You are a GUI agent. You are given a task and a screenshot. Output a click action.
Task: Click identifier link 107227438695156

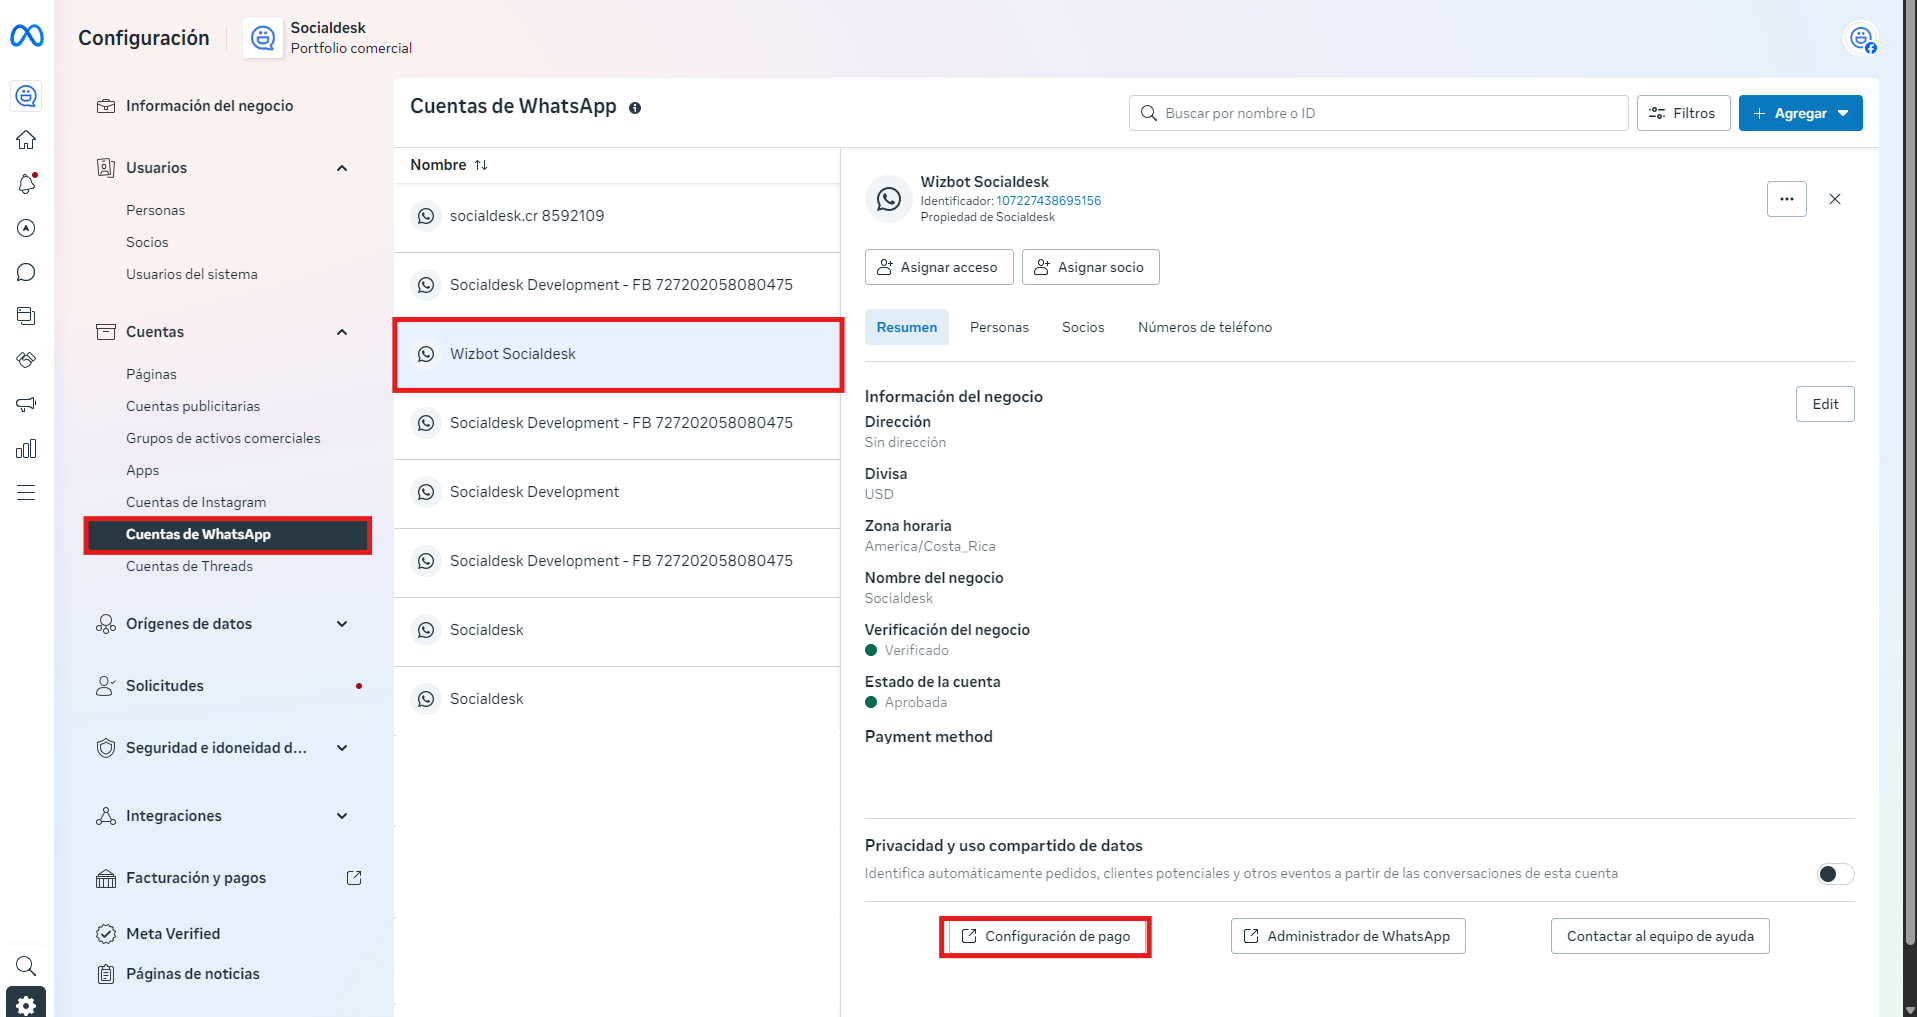point(1049,201)
